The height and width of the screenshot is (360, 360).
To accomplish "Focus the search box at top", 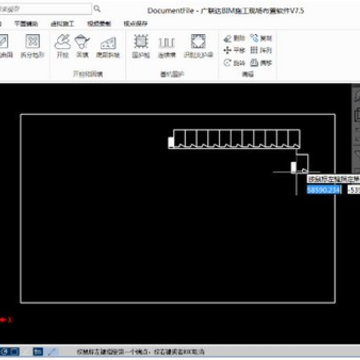I will [45, 9].
